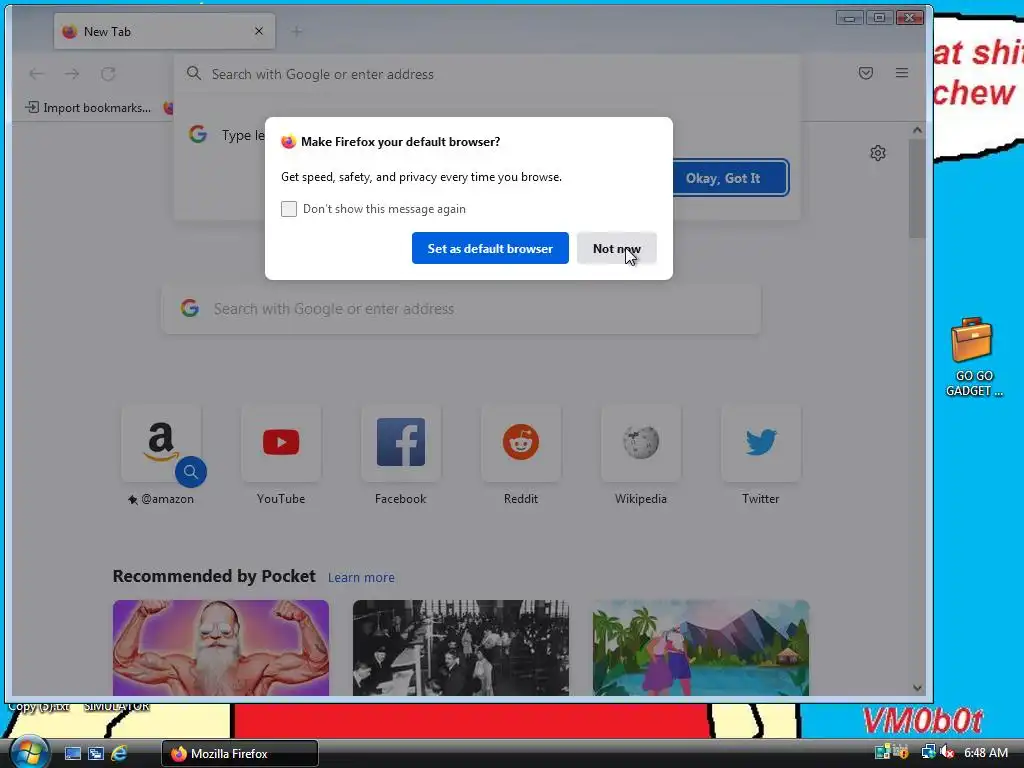Screen dimensions: 1024x768
Task: Click the 6:48 AM system clock
Action: coord(985,753)
